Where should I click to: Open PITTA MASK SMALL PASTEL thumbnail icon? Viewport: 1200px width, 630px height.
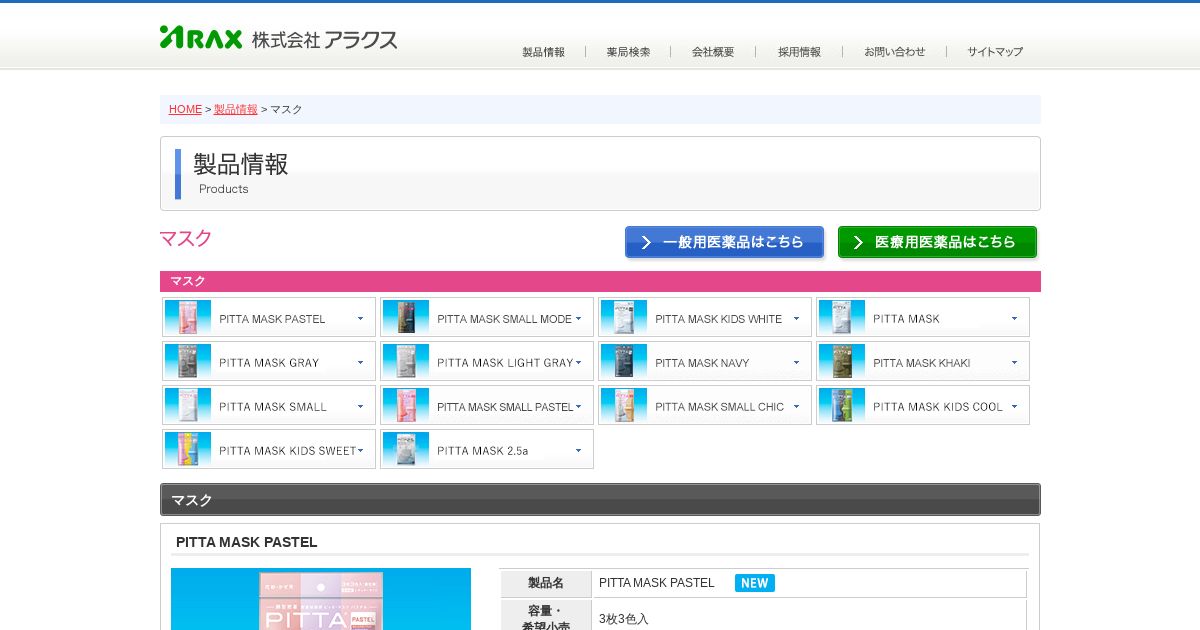tap(406, 405)
